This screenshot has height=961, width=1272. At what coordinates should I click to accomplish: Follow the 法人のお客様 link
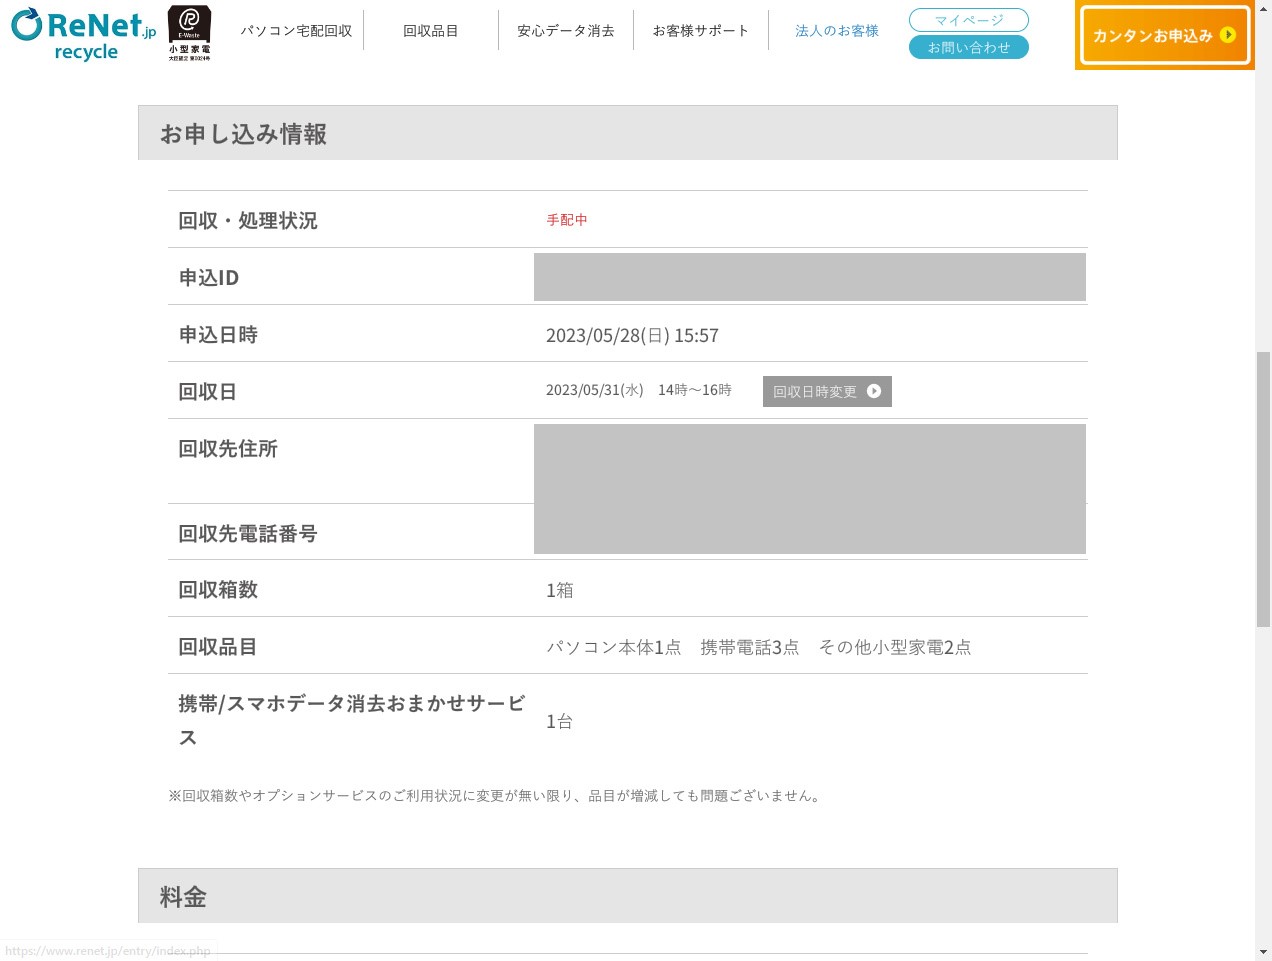(837, 31)
